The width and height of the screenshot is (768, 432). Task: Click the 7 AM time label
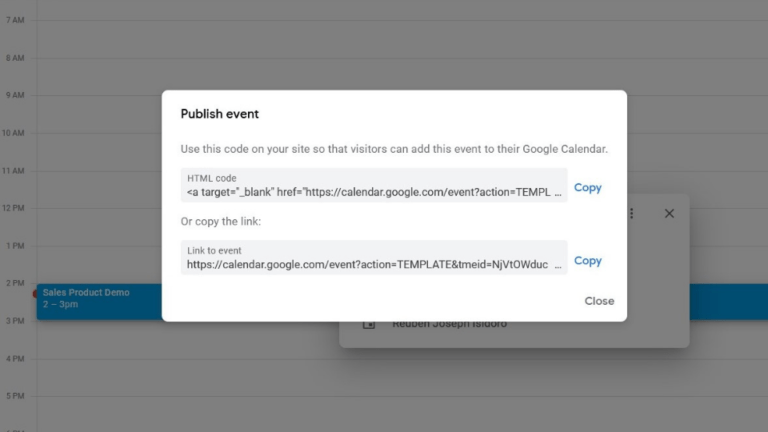coord(15,20)
